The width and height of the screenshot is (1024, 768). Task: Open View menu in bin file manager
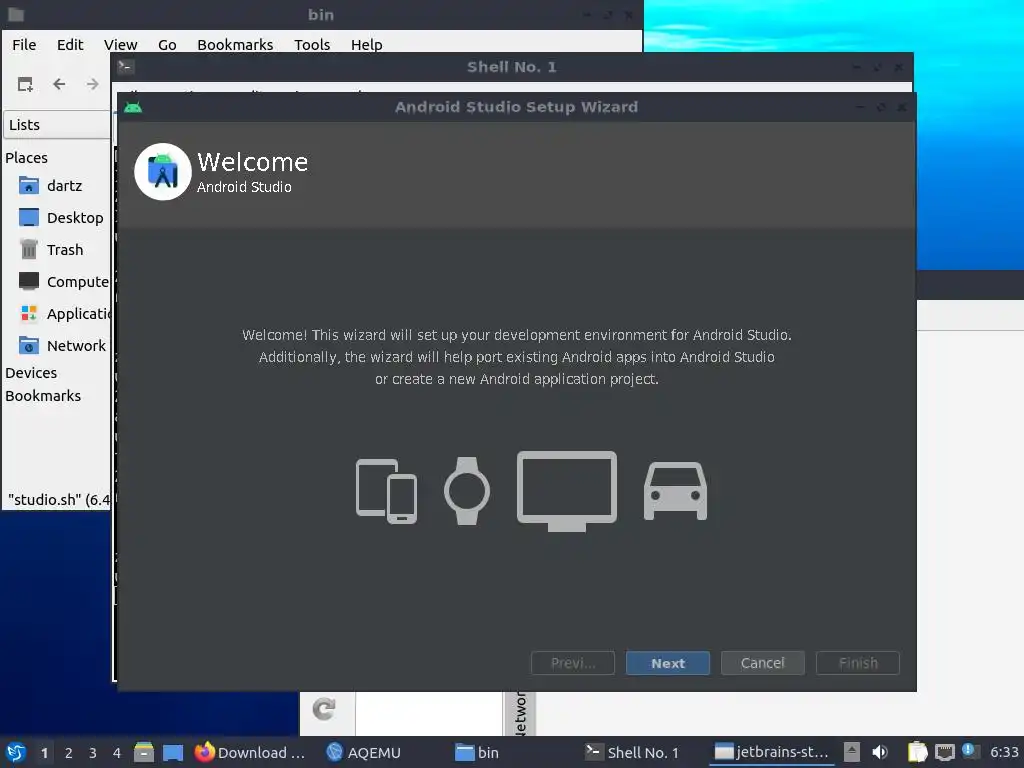tap(120, 44)
